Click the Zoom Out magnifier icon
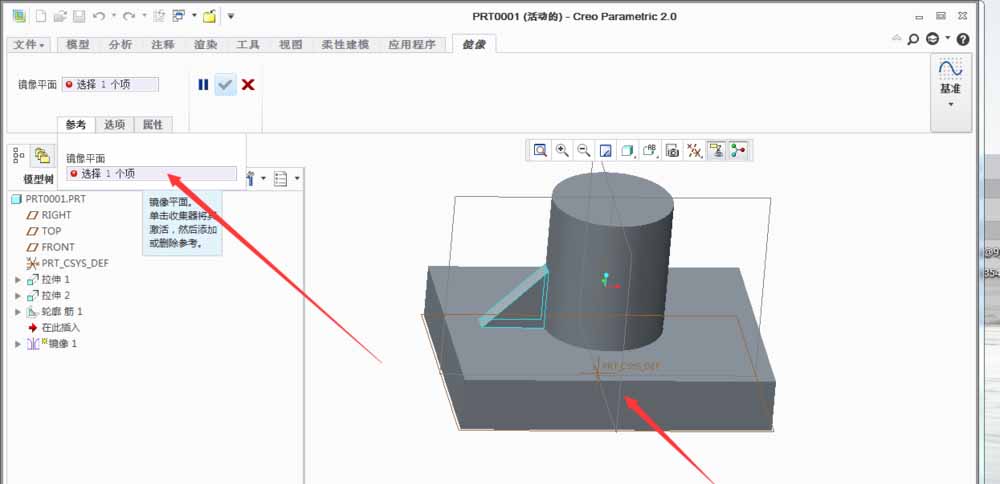Screen dimensions: 1000x484 pyautogui.click(x=584, y=150)
